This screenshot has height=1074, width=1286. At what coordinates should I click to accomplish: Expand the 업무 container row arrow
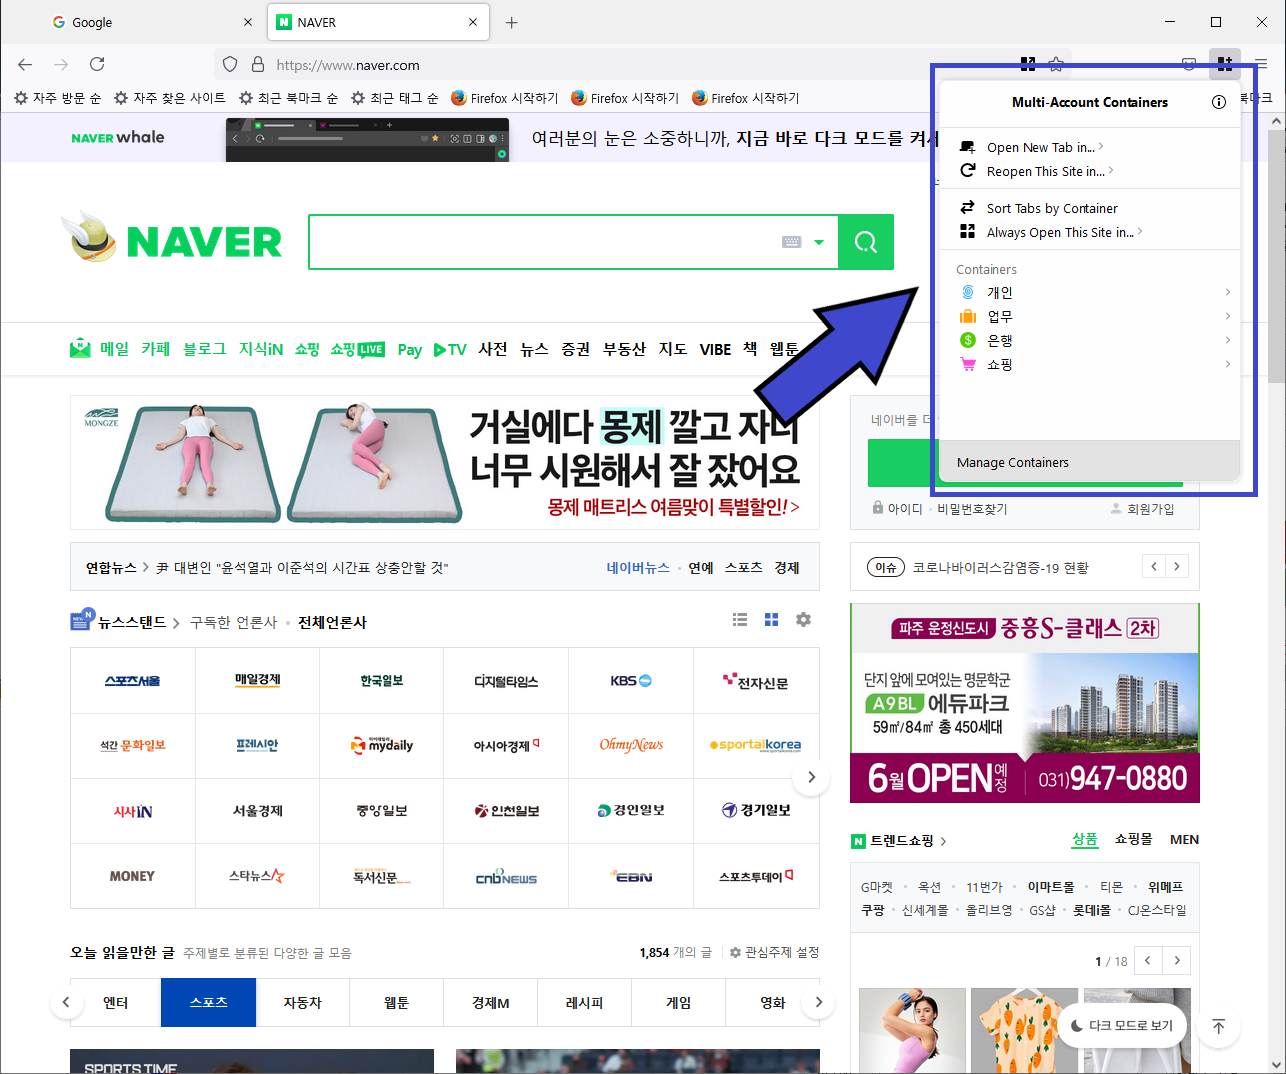pyautogui.click(x=1228, y=316)
